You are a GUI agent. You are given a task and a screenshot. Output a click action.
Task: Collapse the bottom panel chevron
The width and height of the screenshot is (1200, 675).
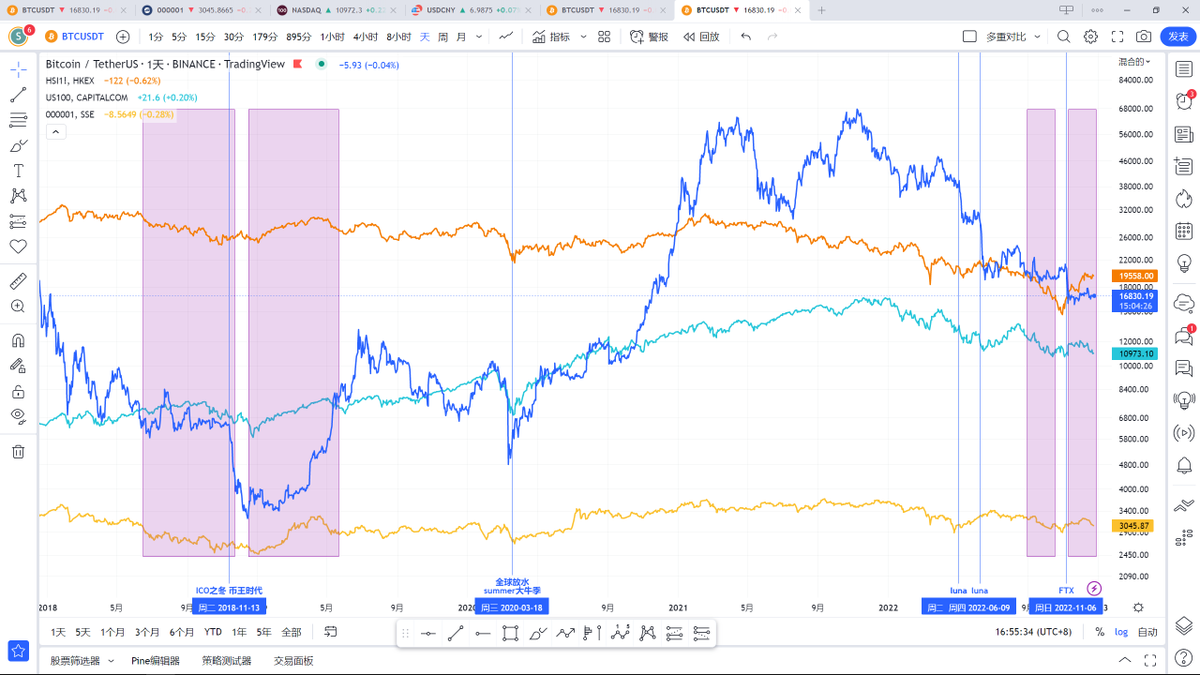pyautogui.click(x=1127, y=660)
